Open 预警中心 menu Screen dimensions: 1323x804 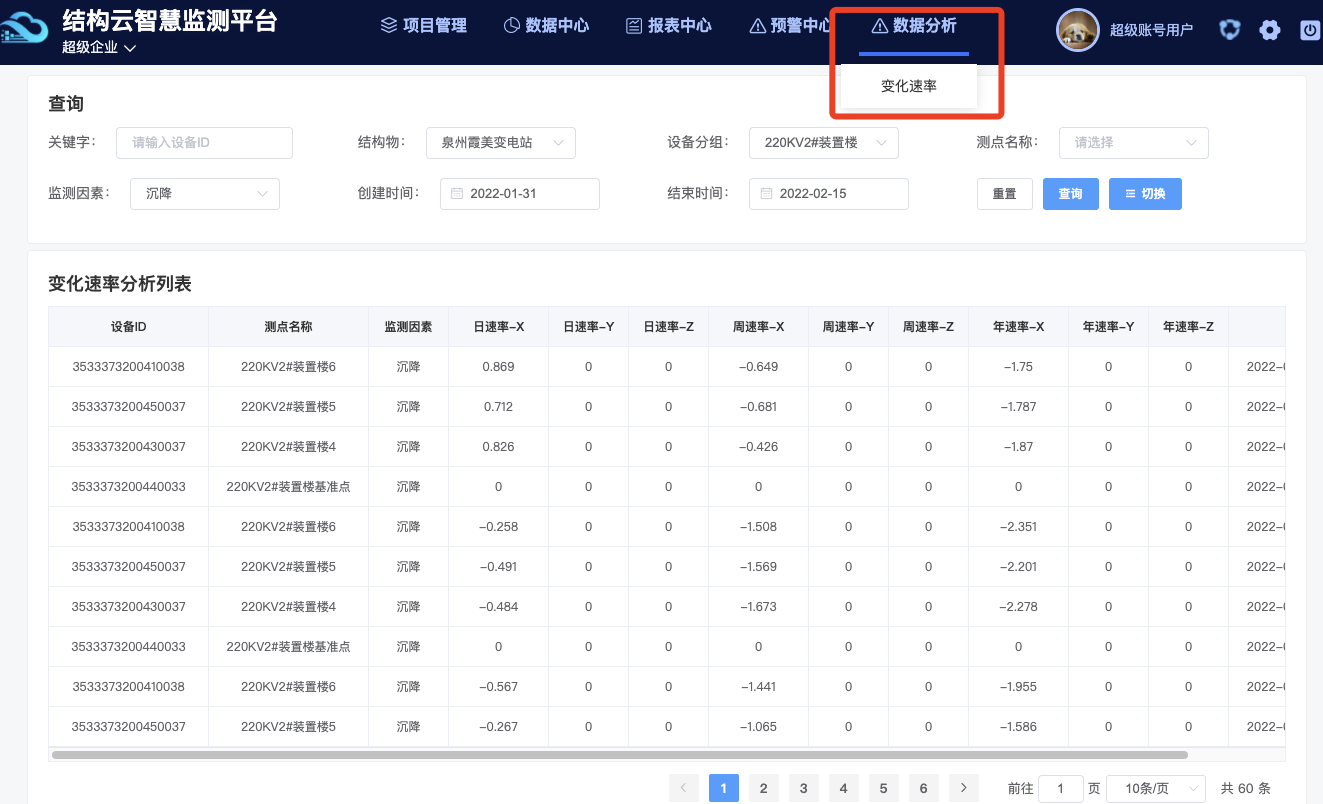(x=791, y=25)
